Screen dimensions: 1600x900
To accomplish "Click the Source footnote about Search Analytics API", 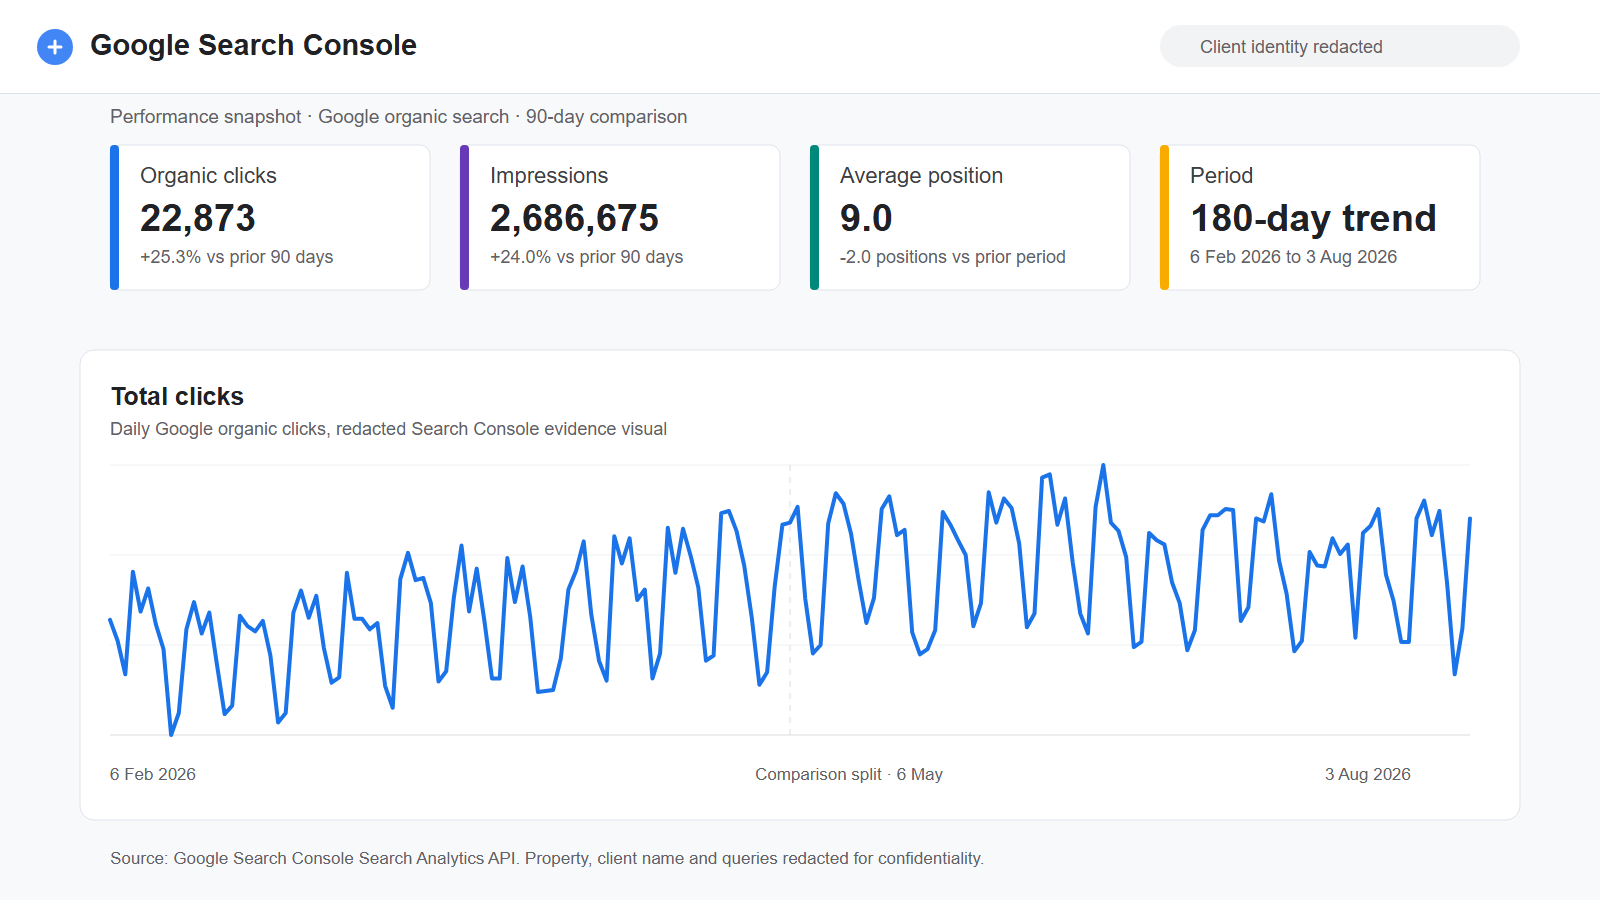I will click(x=547, y=858).
